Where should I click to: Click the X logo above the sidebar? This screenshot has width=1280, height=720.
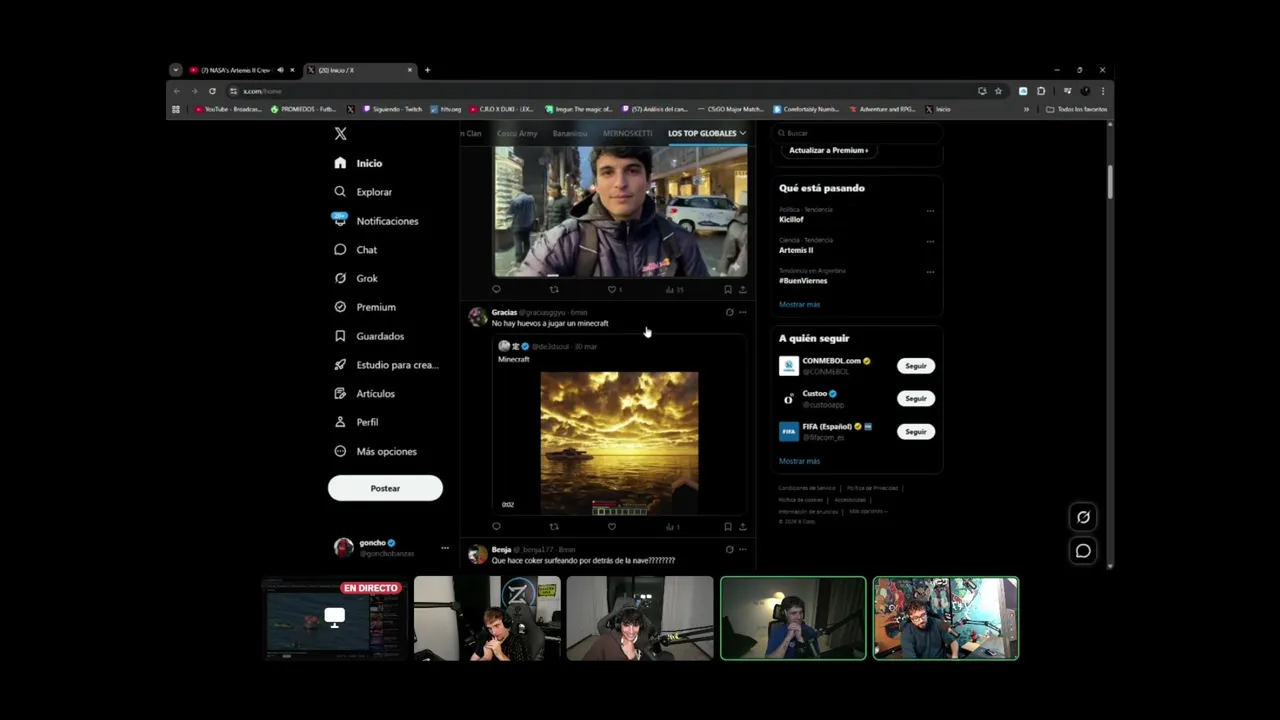click(x=340, y=133)
